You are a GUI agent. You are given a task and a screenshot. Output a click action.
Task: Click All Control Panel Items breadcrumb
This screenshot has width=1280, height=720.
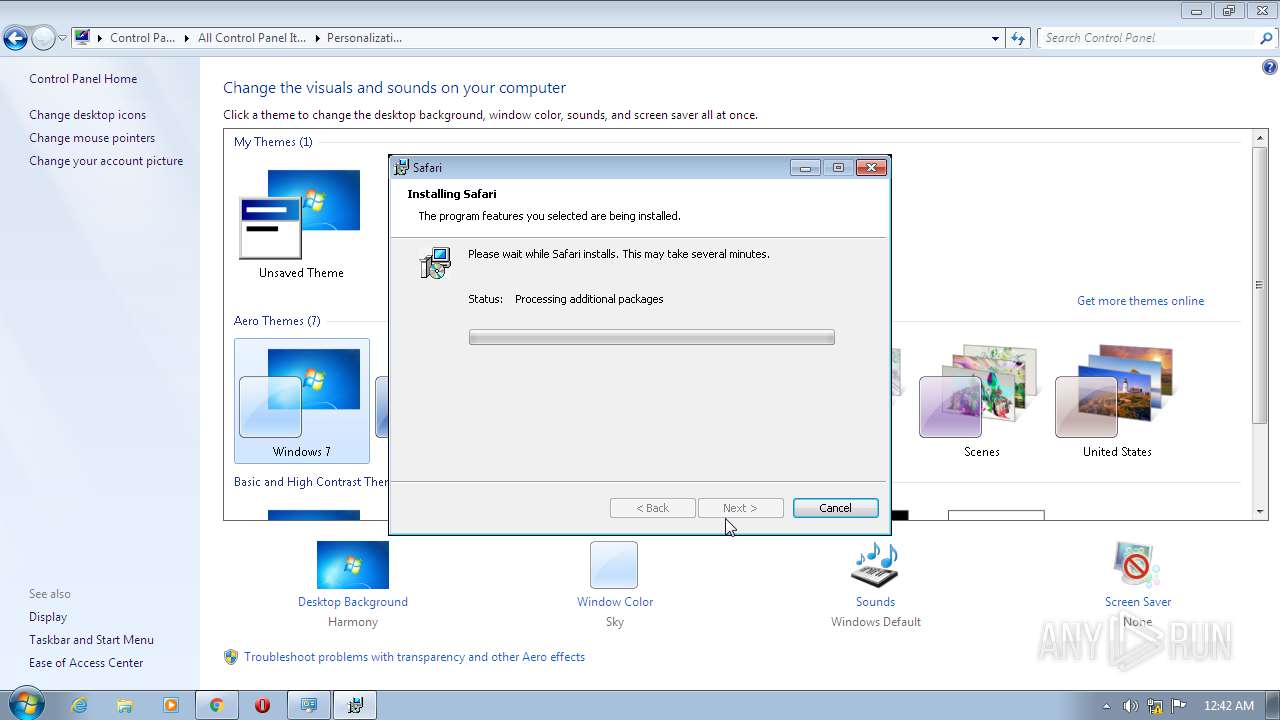click(252, 38)
